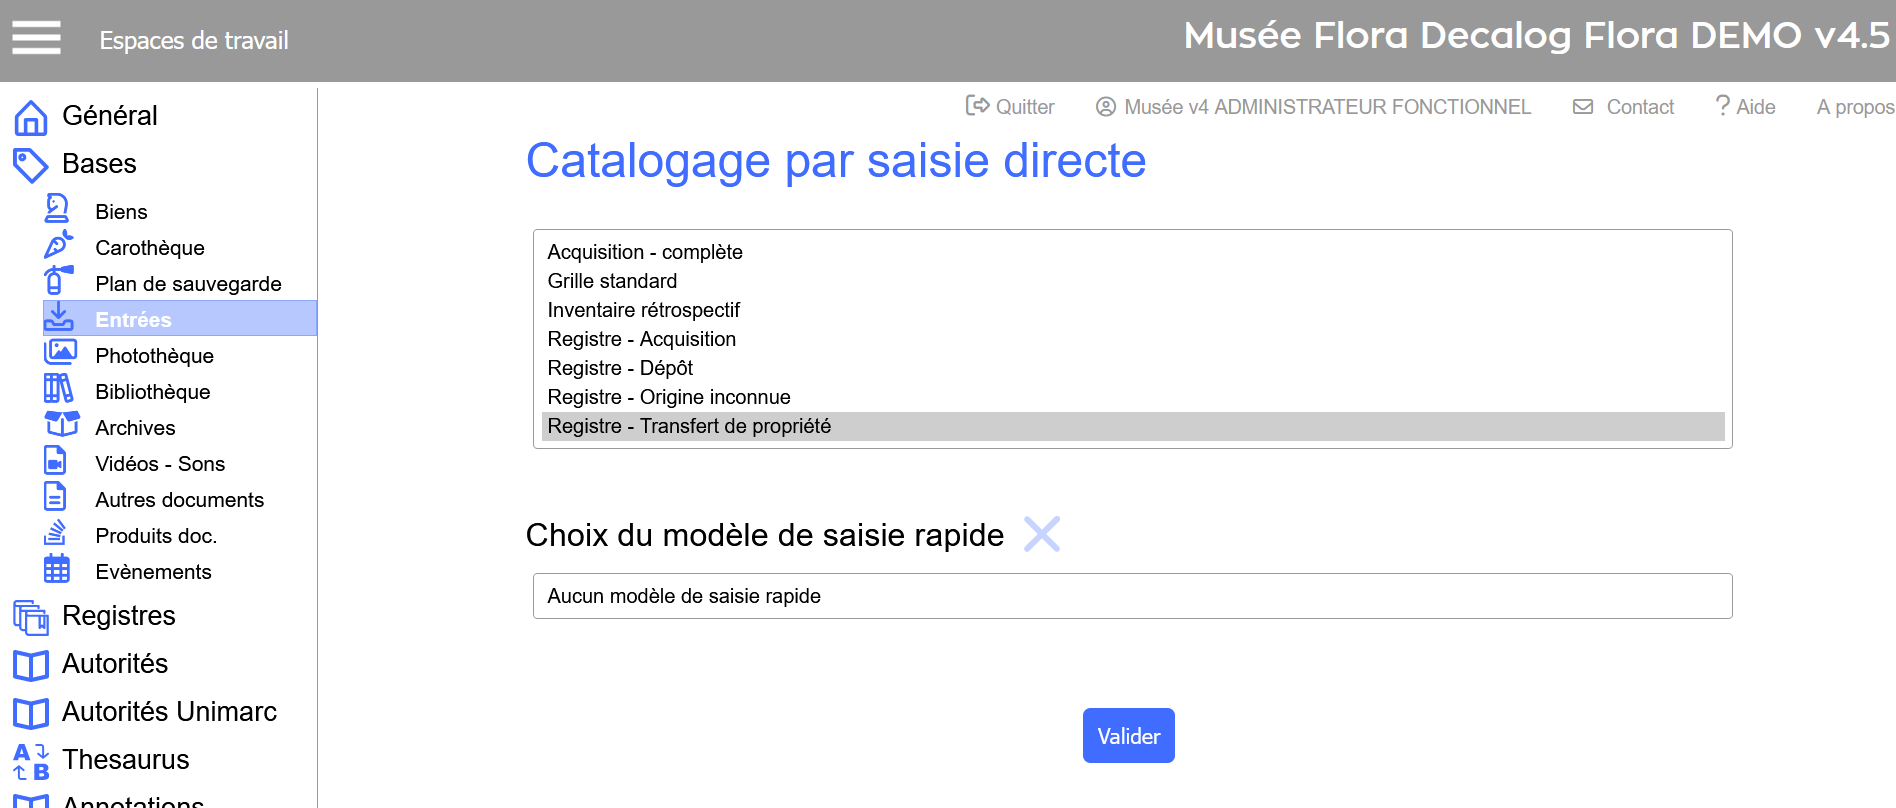Viewport: 1896px width, 808px height.
Task: Click the Quitter logout link
Action: [x=1010, y=107]
